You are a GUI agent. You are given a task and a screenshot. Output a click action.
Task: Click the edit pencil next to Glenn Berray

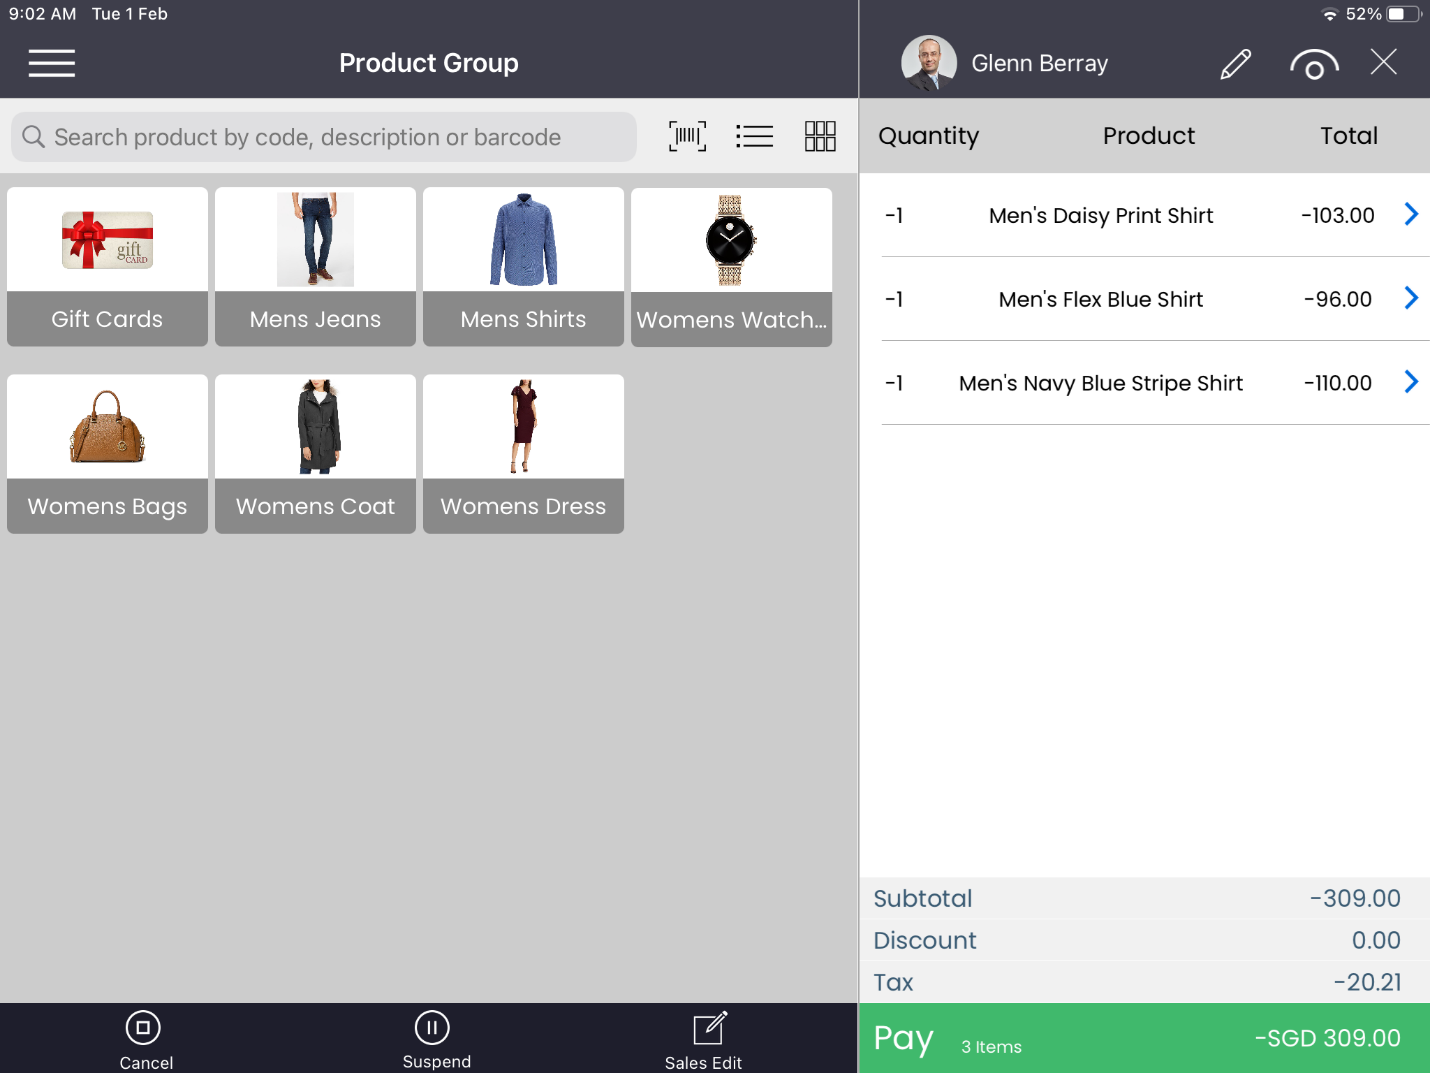[1236, 63]
